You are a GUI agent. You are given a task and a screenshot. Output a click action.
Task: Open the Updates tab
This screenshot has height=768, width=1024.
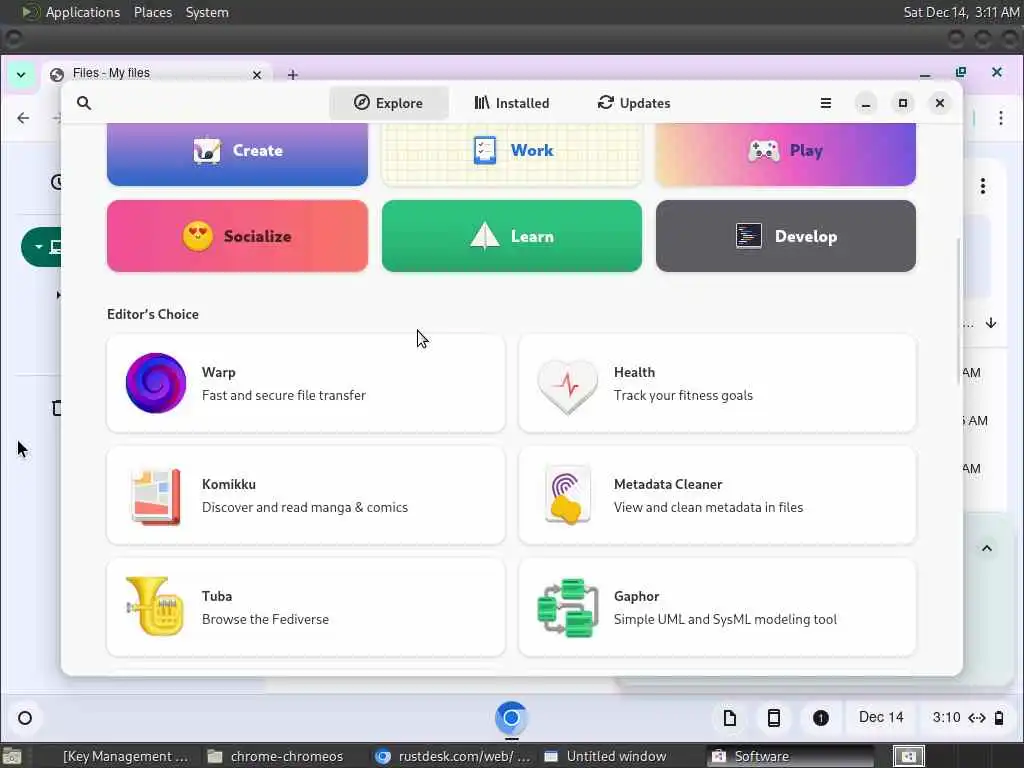tap(634, 103)
